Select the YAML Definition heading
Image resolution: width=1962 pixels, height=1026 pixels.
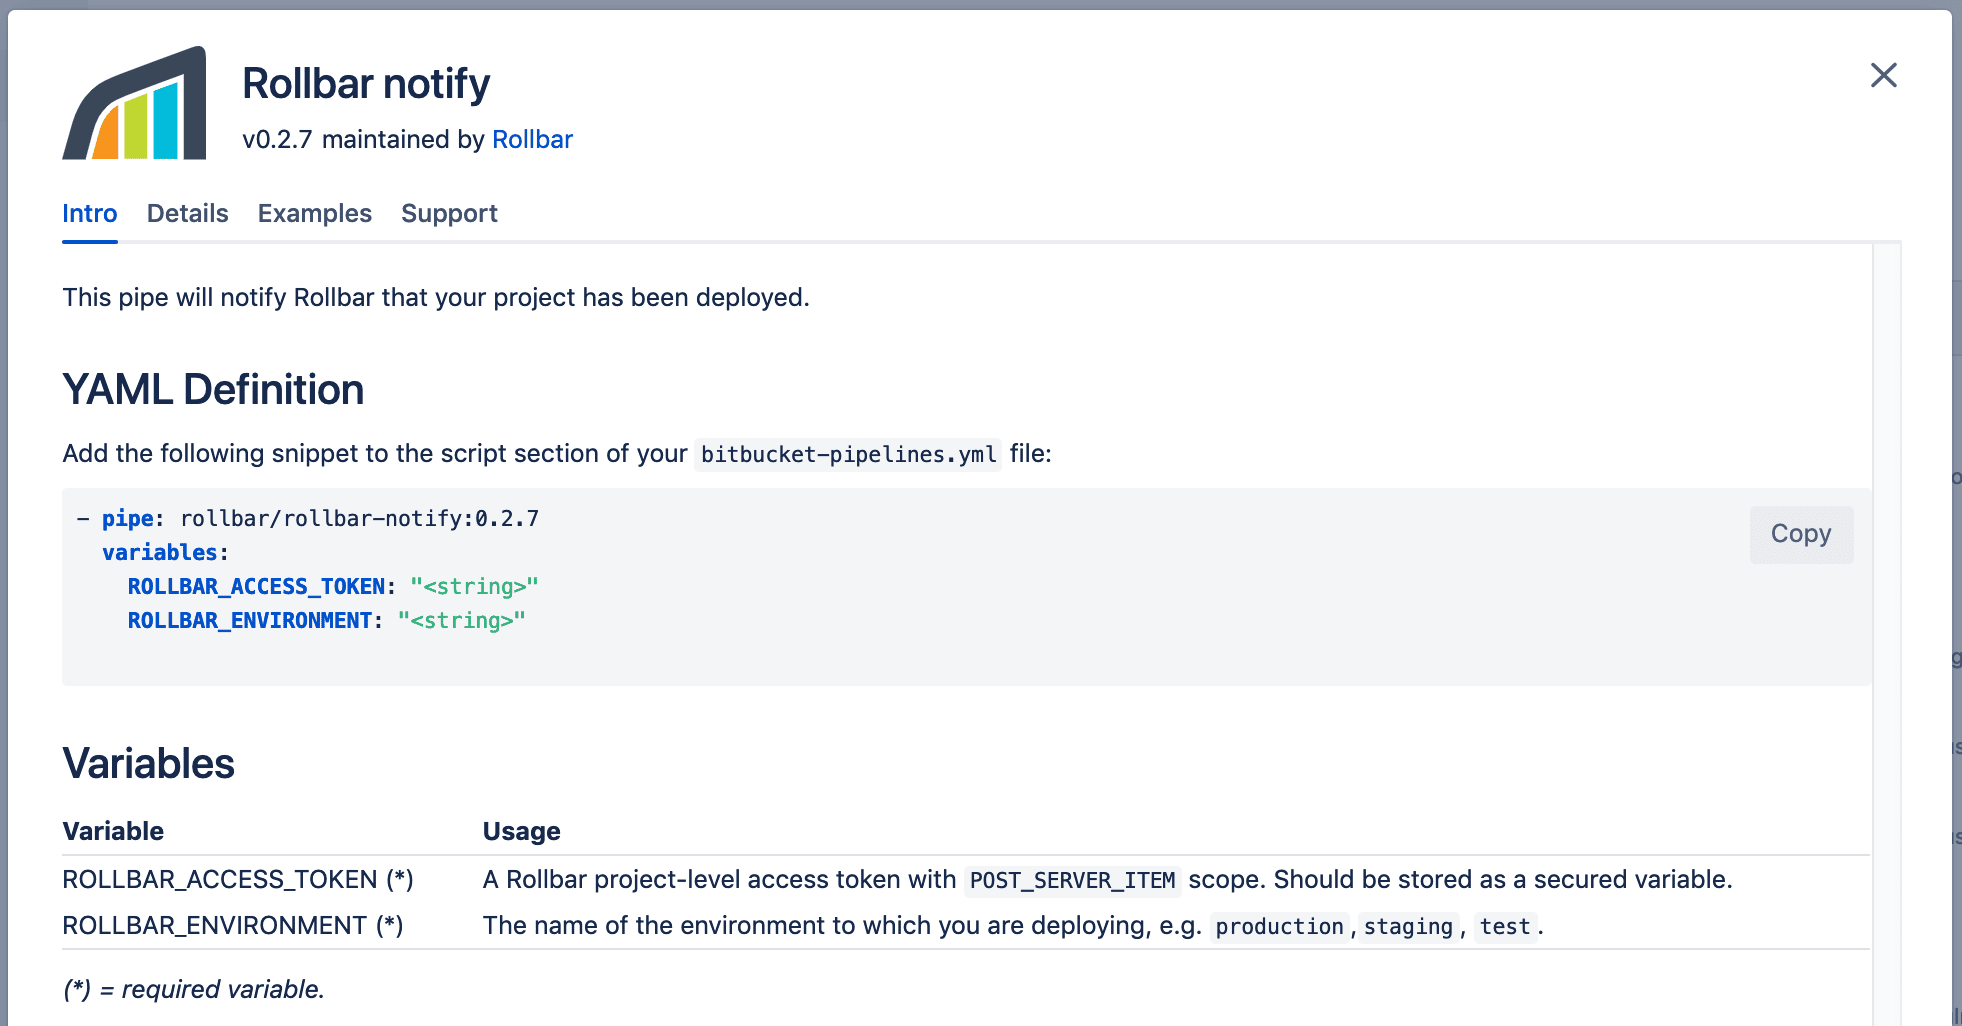(213, 389)
